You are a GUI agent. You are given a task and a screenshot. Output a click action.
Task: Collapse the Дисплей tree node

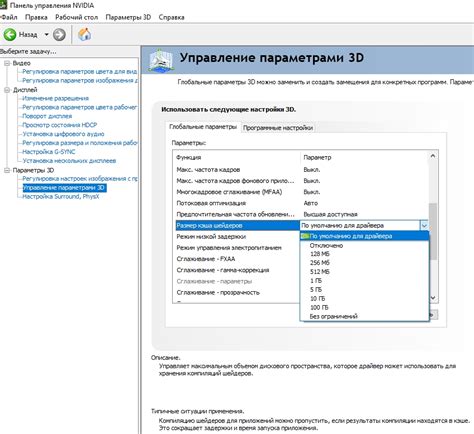(7, 90)
